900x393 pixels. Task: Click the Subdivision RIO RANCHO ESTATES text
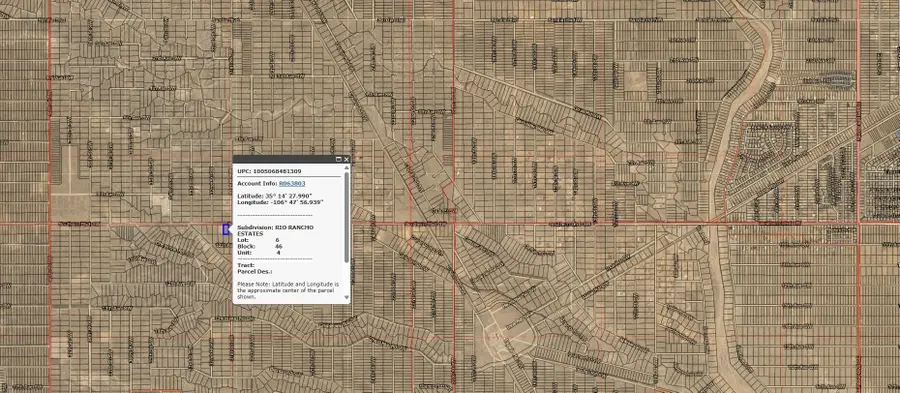276,231
